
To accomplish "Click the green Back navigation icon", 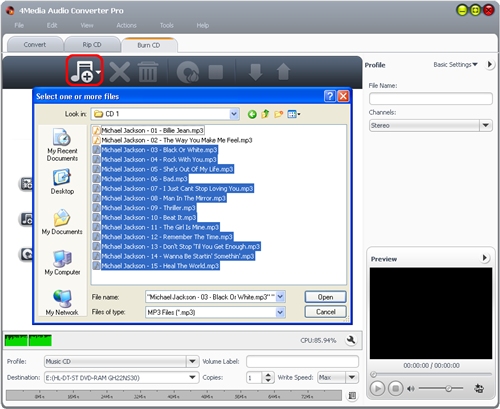I will (x=252, y=114).
